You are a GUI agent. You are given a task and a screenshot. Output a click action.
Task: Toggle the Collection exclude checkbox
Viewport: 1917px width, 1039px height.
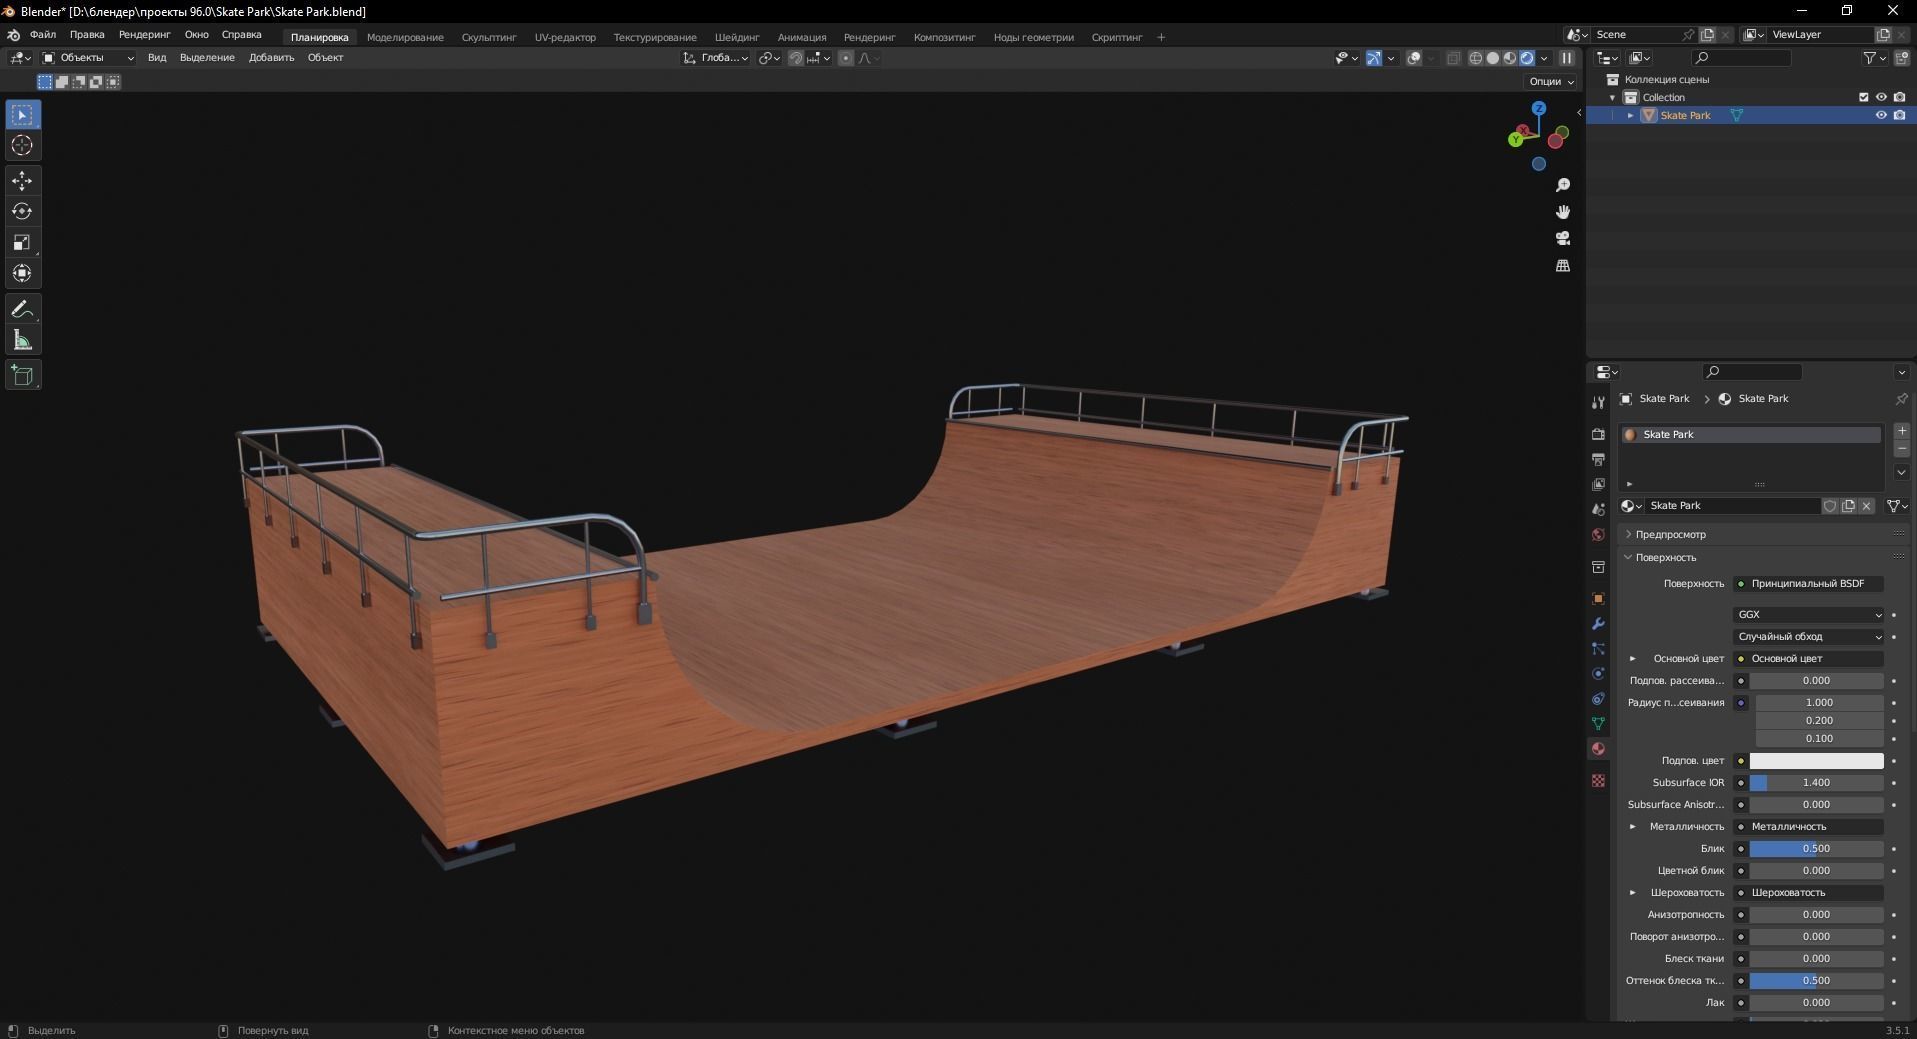pos(1863,97)
